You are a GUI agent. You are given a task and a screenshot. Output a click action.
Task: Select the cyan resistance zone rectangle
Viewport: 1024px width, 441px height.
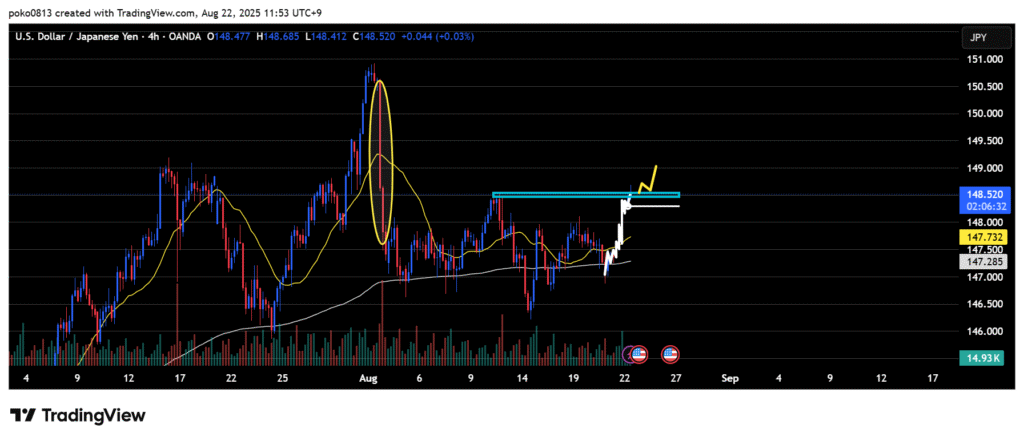tap(585, 195)
